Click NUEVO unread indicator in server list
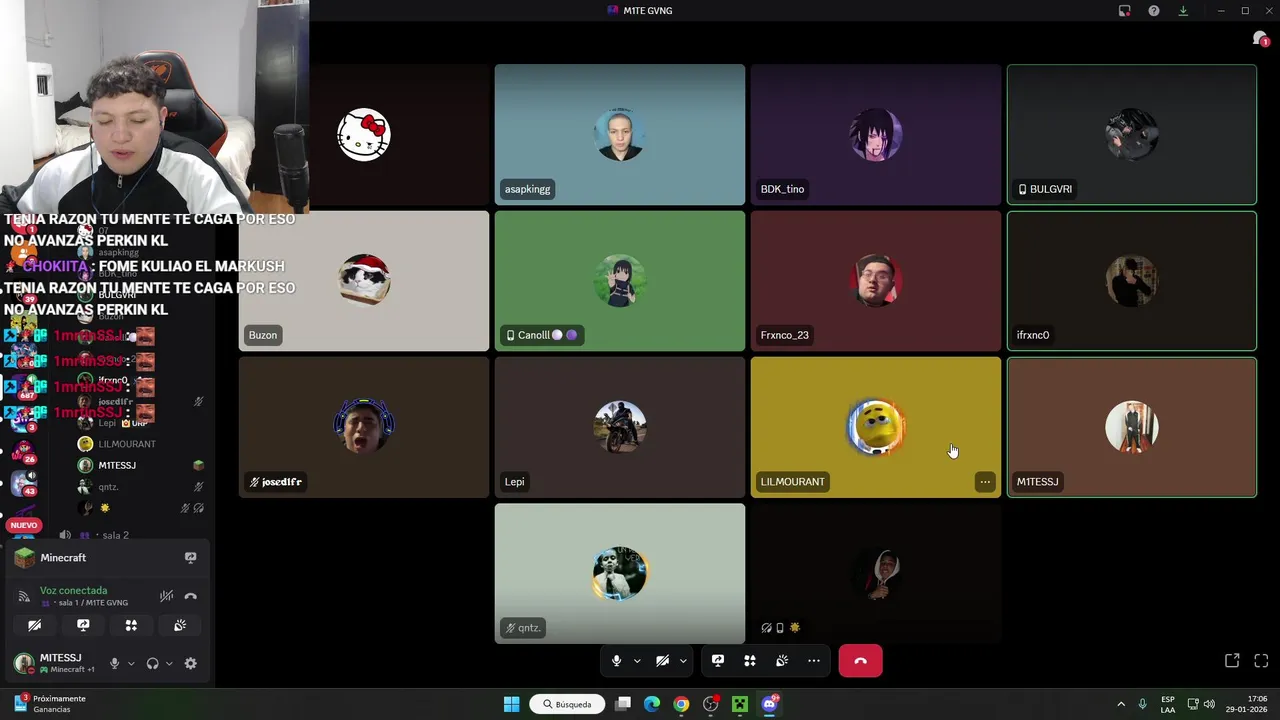Screen dimensions: 1280x720 coord(23,525)
